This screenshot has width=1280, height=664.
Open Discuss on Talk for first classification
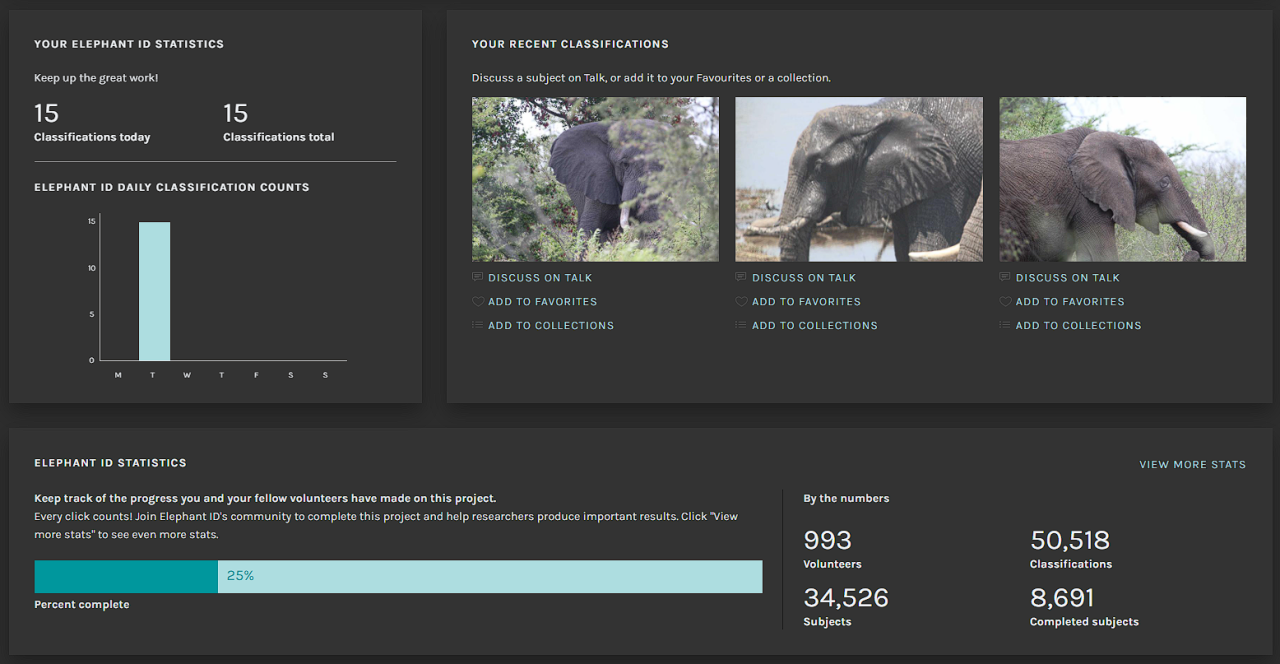pyautogui.click(x=540, y=278)
